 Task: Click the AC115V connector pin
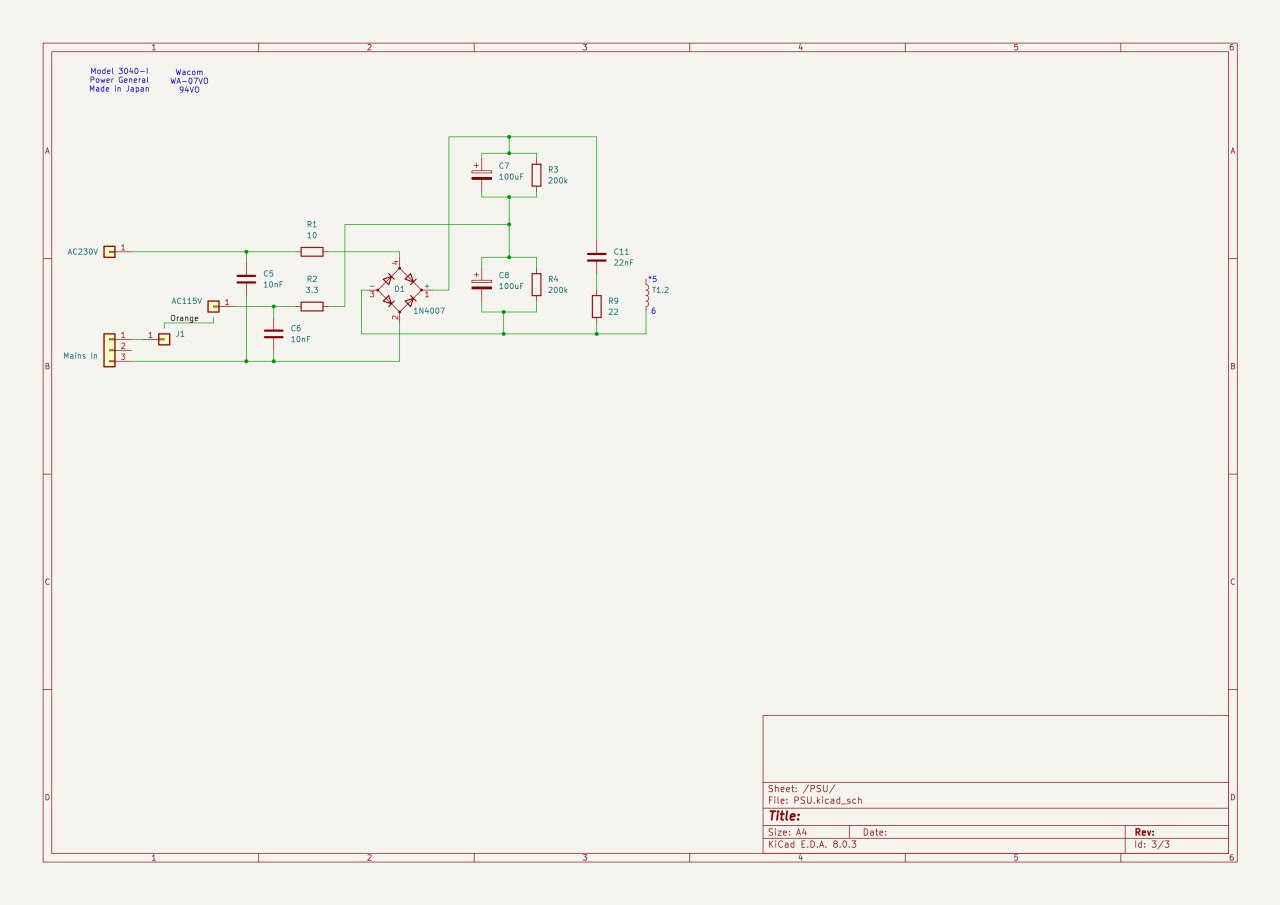coord(213,306)
